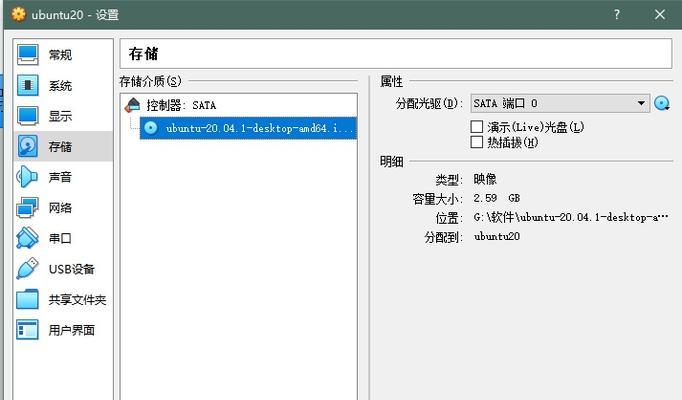The height and width of the screenshot is (400, 682).
Task: Click the 存储介质(S) label
Action: click(150, 81)
